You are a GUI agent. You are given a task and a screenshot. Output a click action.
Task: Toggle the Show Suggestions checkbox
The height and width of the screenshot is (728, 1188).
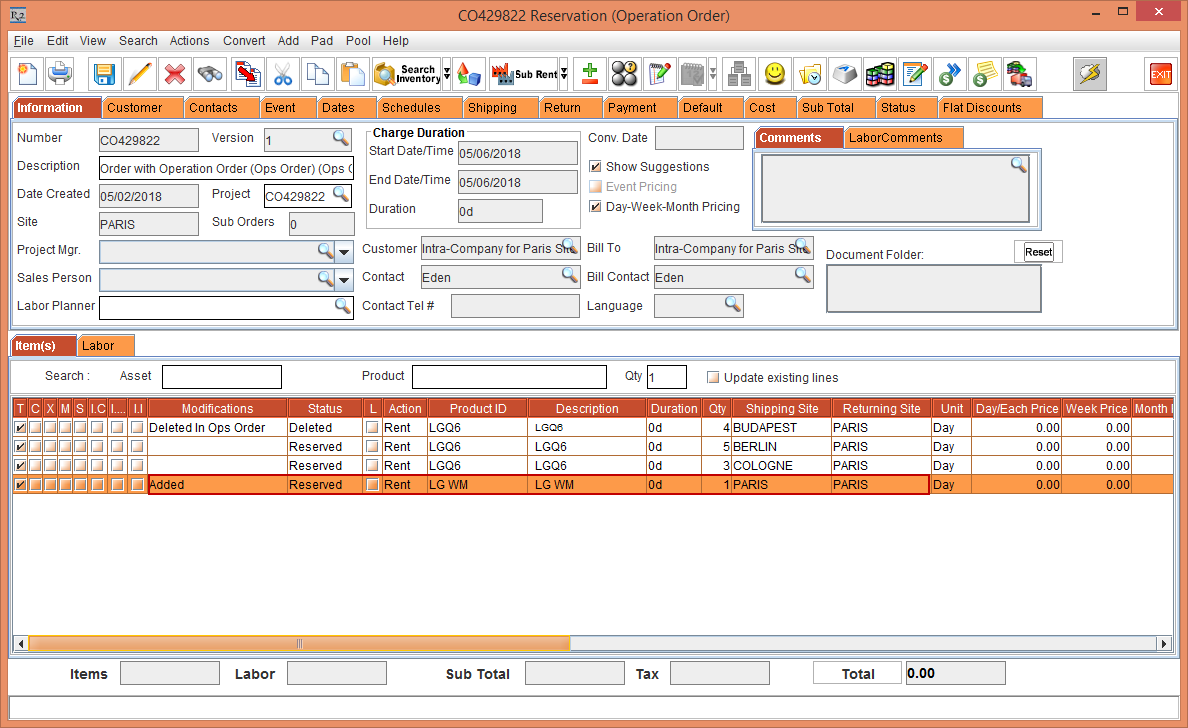tap(596, 167)
